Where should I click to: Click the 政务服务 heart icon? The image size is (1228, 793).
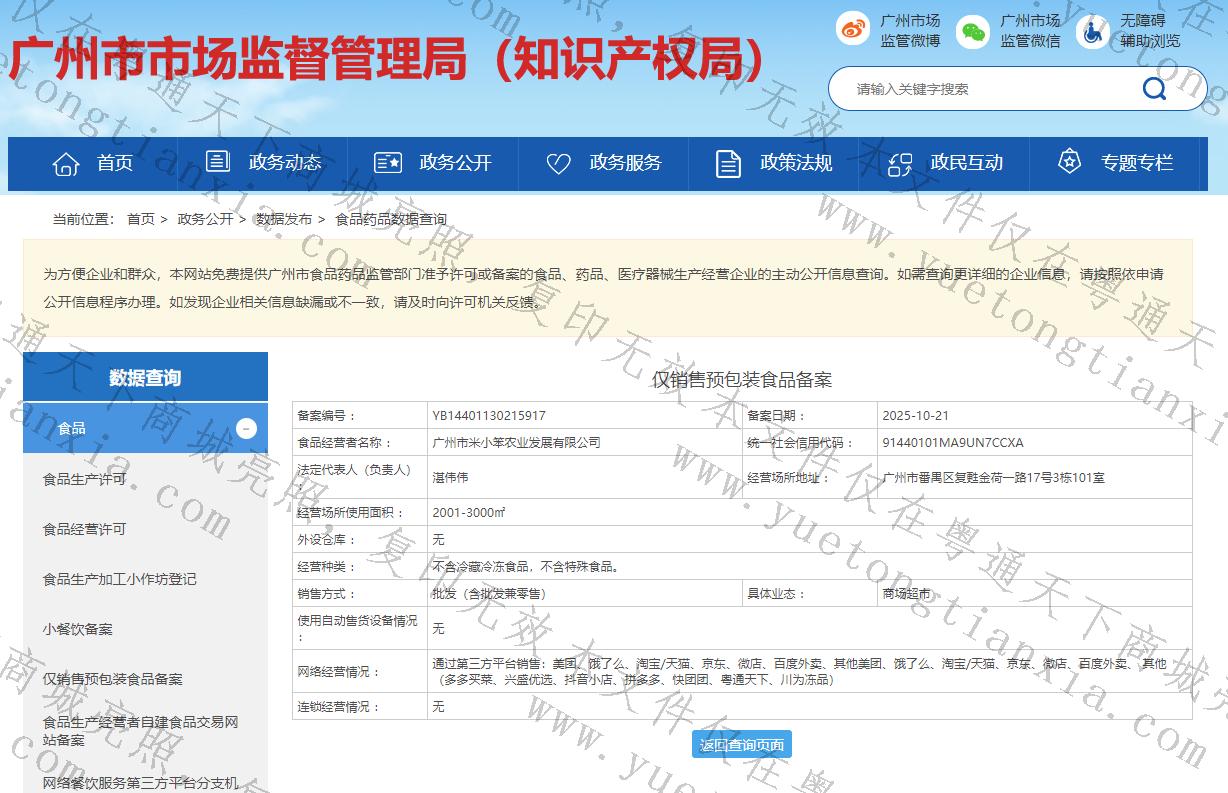[558, 163]
